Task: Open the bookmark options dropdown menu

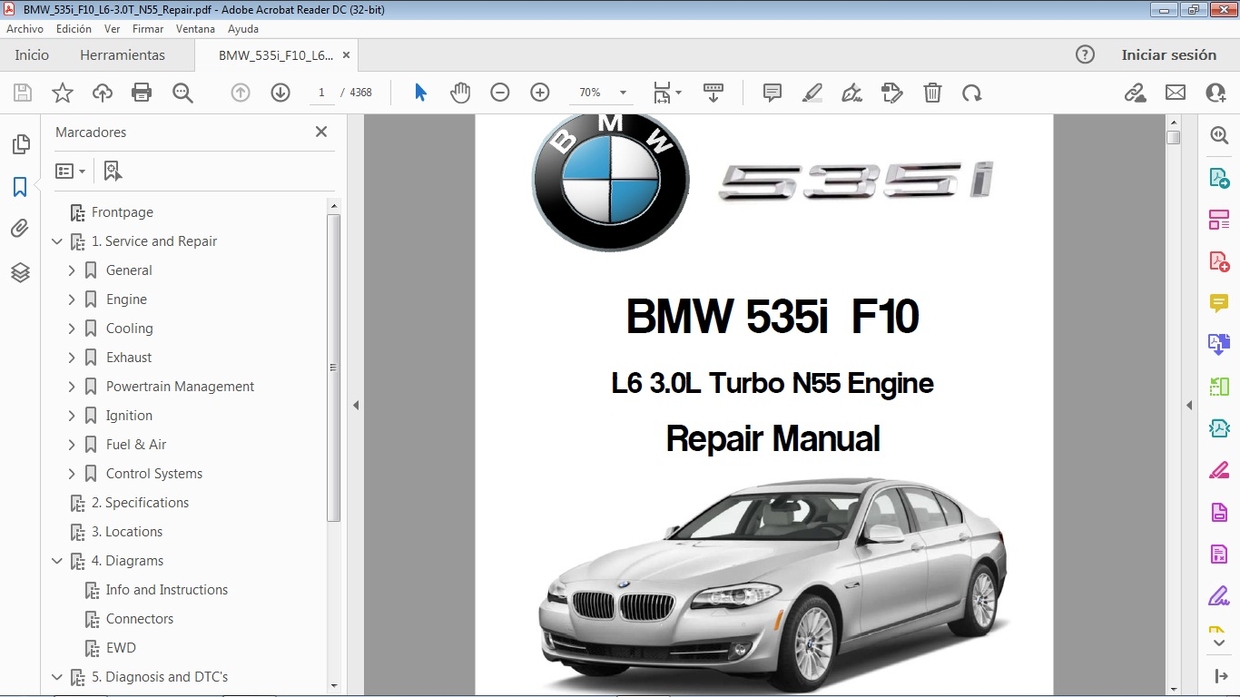Action: (70, 170)
